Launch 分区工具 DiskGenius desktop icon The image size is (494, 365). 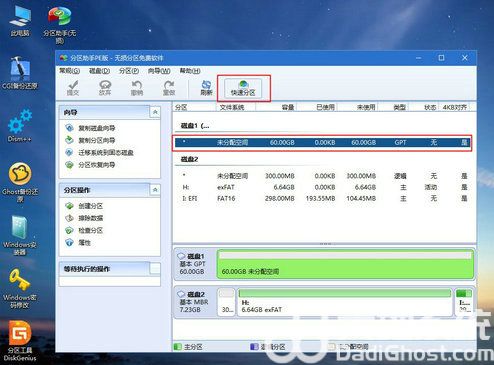pos(20,341)
